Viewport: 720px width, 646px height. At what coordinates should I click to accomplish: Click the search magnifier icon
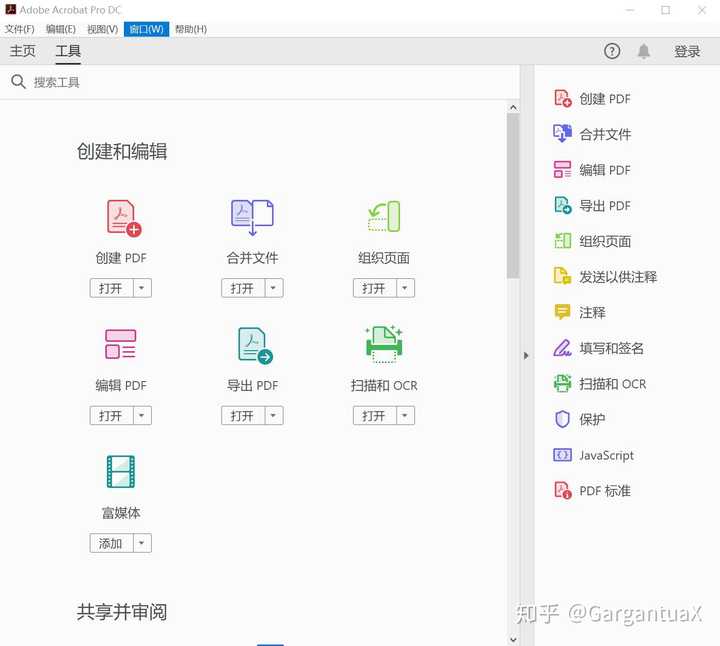click(x=18, y=82)
